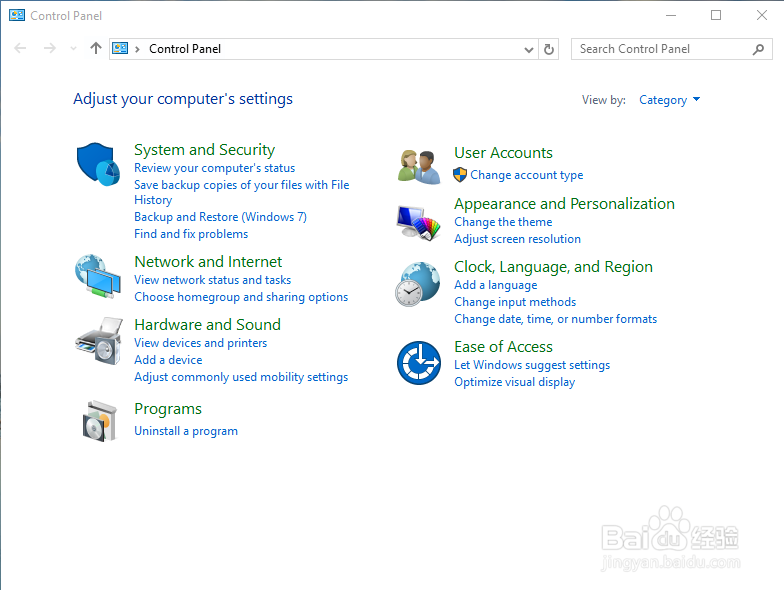Expand the breadcrumb chevron before Control Panel

[x=137, y=49]
